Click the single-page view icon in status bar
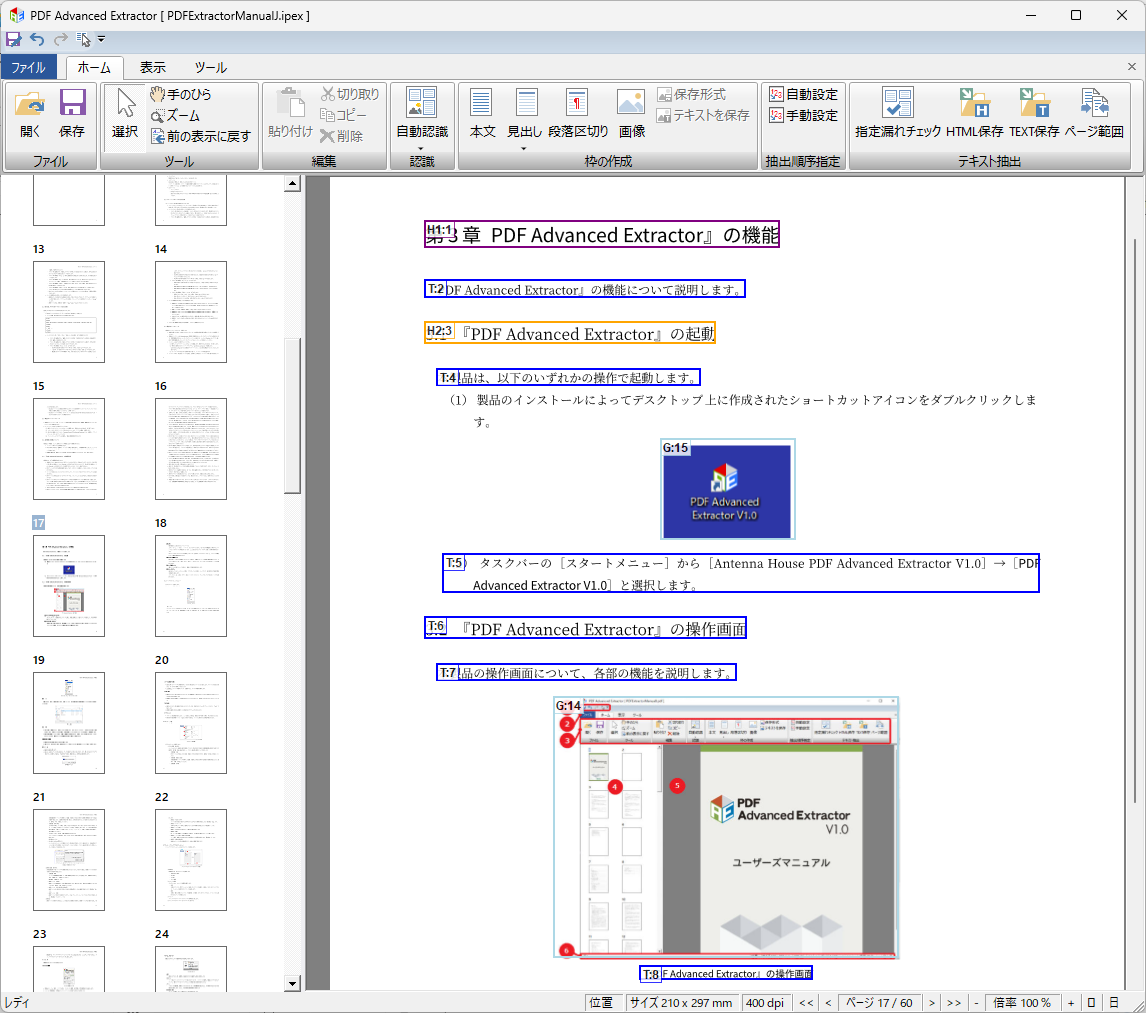Image resolution: width=1146 pixels, height=1013 pixels. (x=1091, y=1003)
